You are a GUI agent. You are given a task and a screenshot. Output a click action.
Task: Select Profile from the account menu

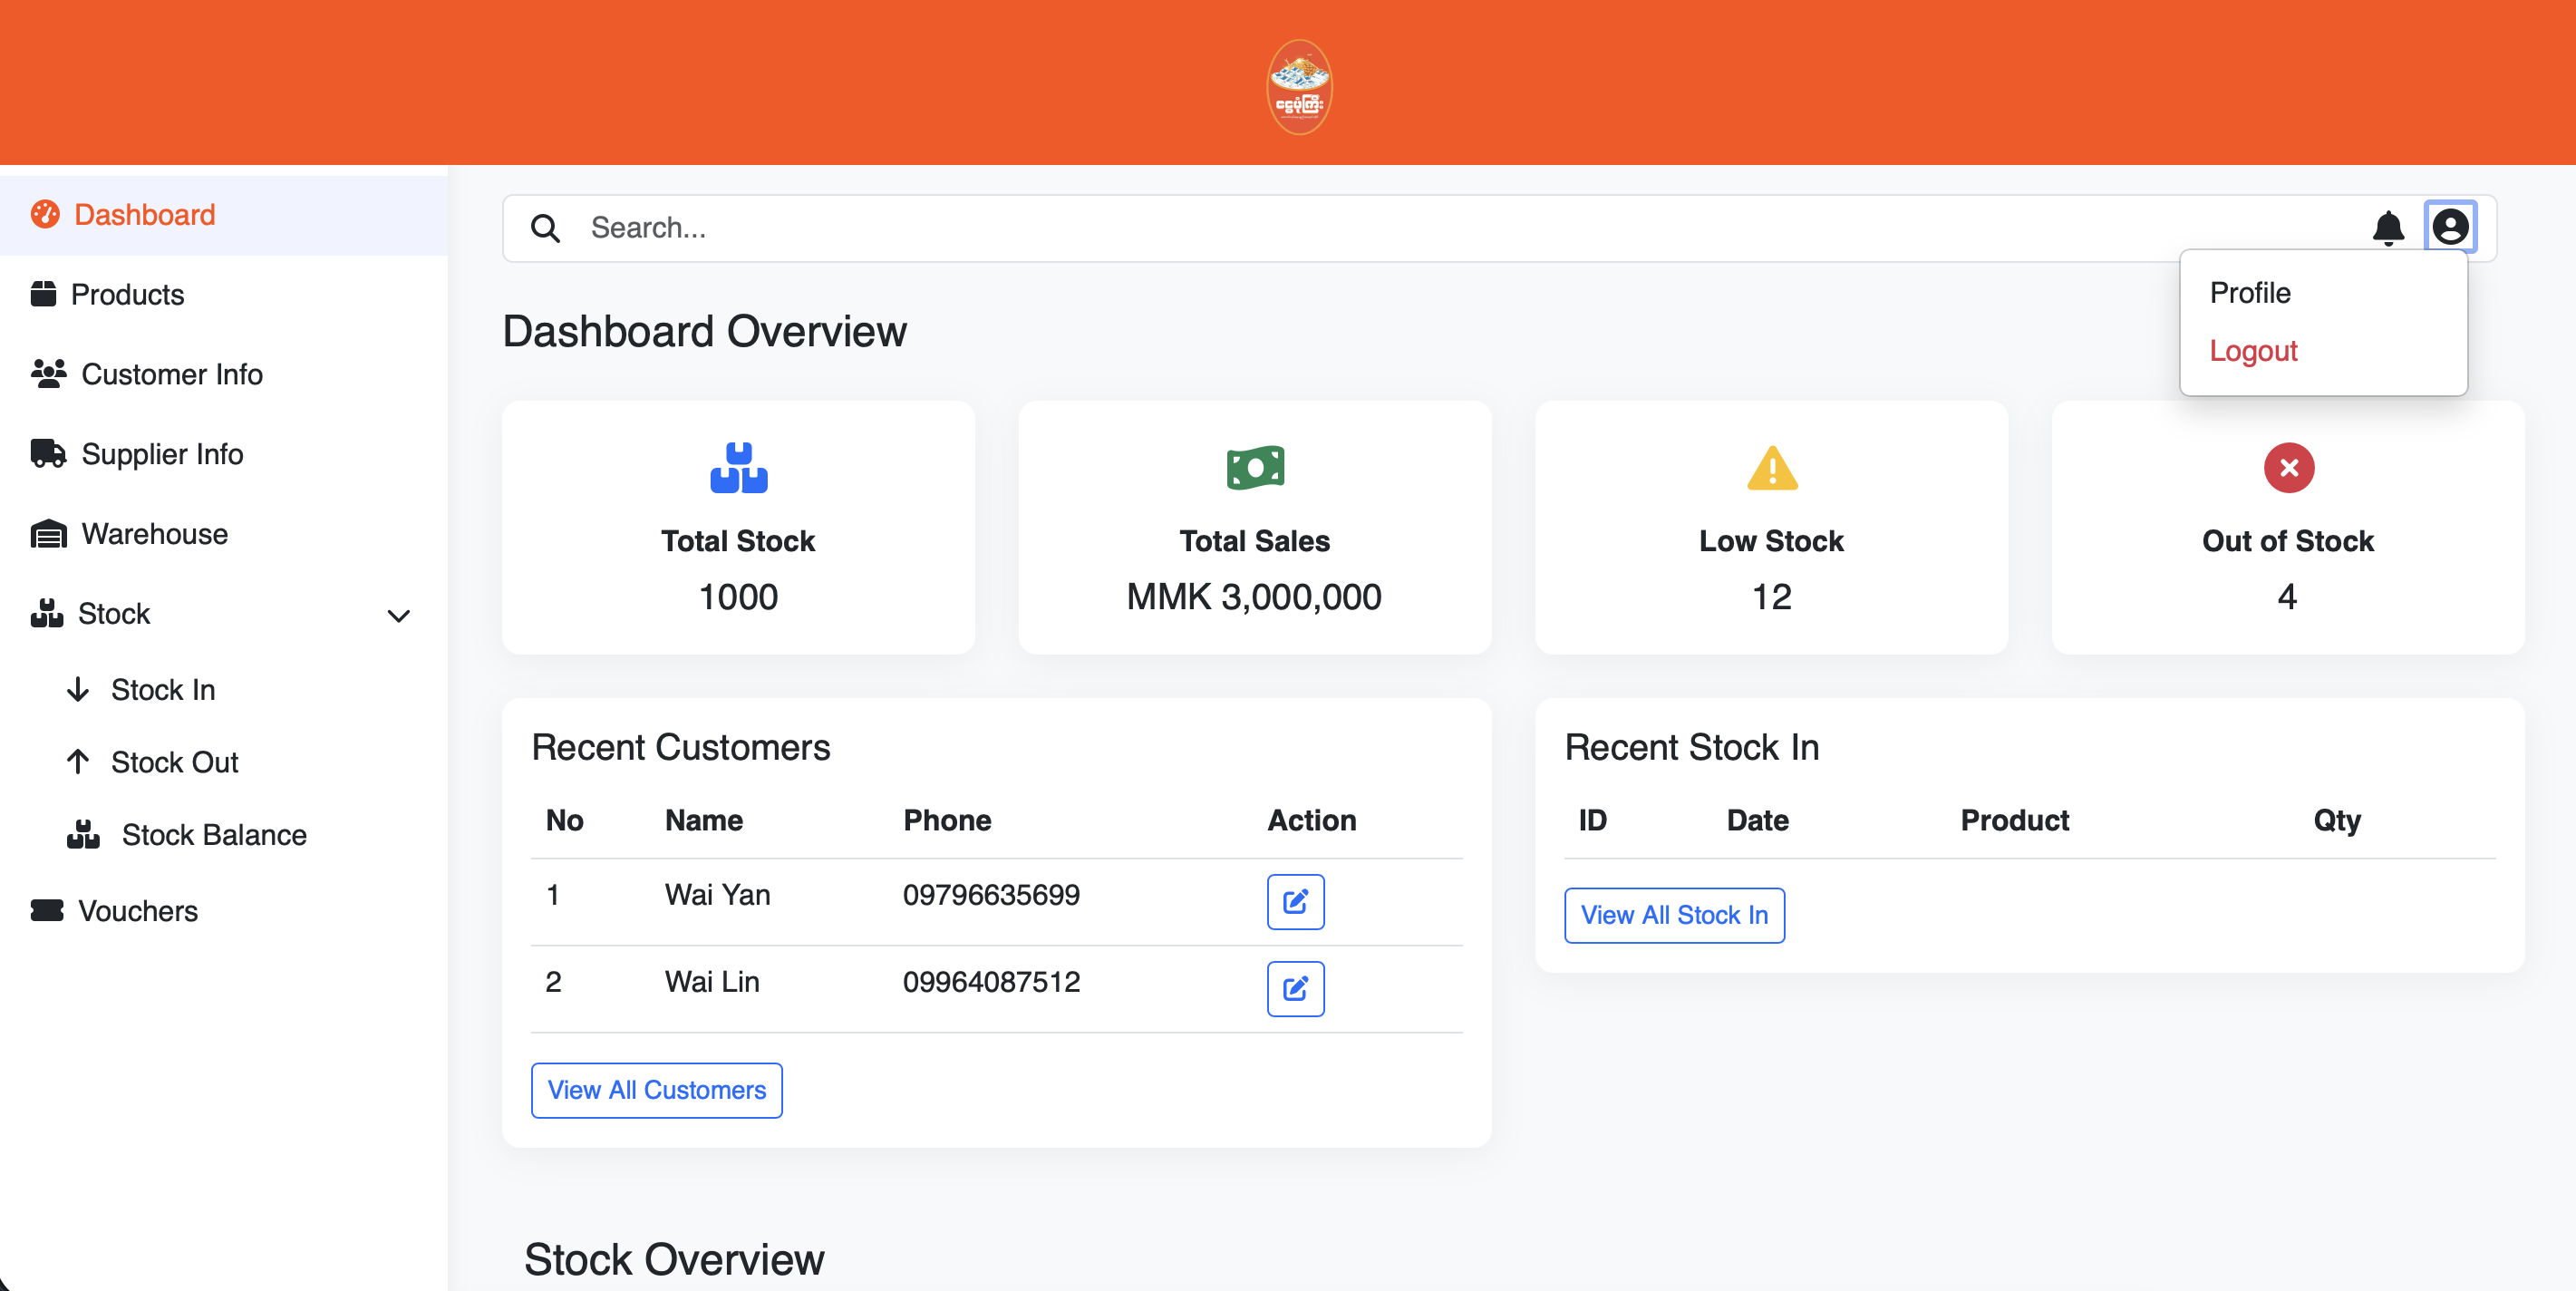point(2249,292)
